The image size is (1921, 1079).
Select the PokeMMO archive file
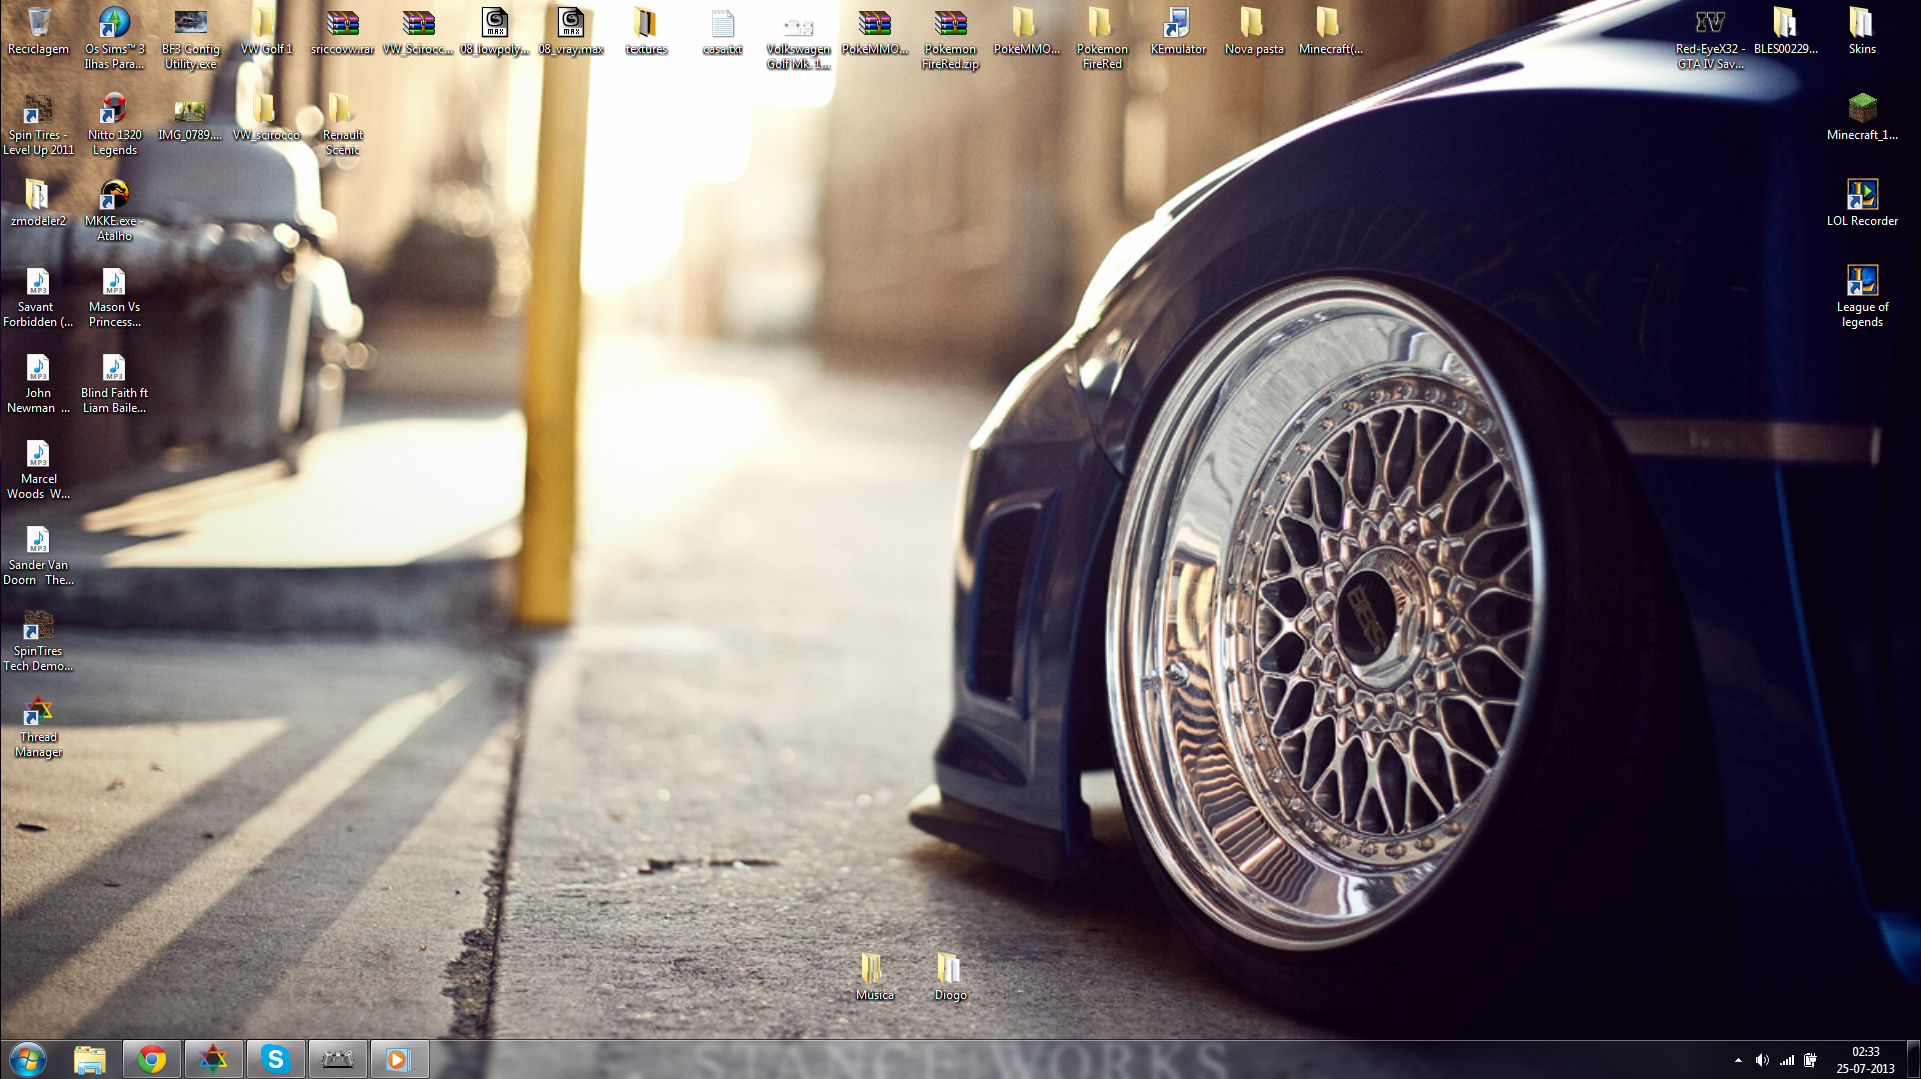pos(874,32)
